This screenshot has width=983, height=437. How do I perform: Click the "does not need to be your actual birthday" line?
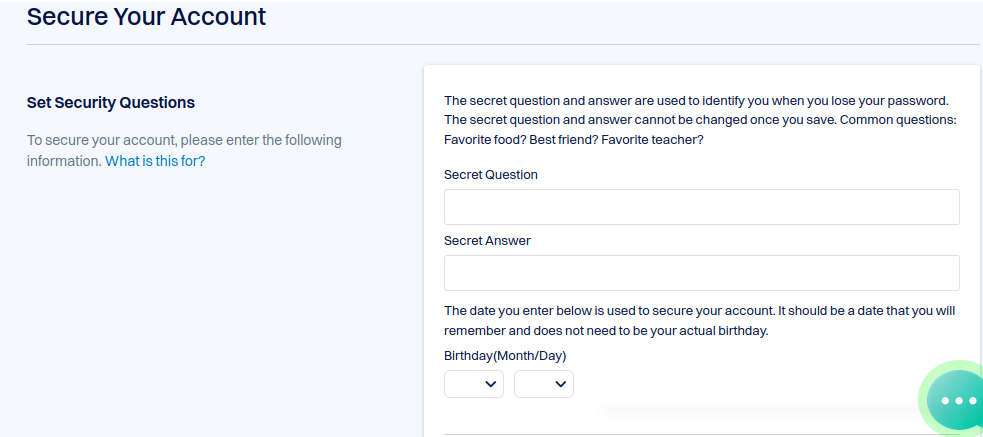tap(606, 331)
